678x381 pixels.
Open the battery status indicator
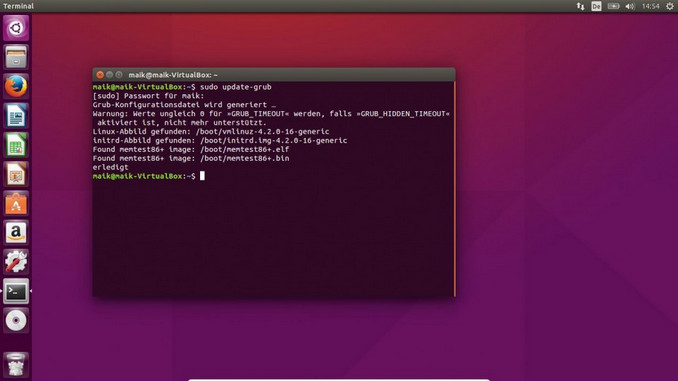point(613,6)
